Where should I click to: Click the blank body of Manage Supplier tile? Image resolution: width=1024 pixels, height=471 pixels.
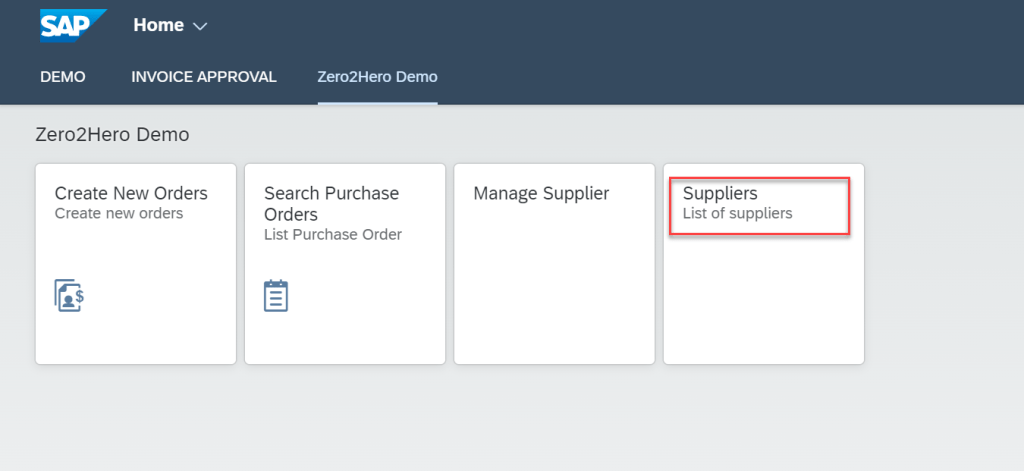(554, 290)
